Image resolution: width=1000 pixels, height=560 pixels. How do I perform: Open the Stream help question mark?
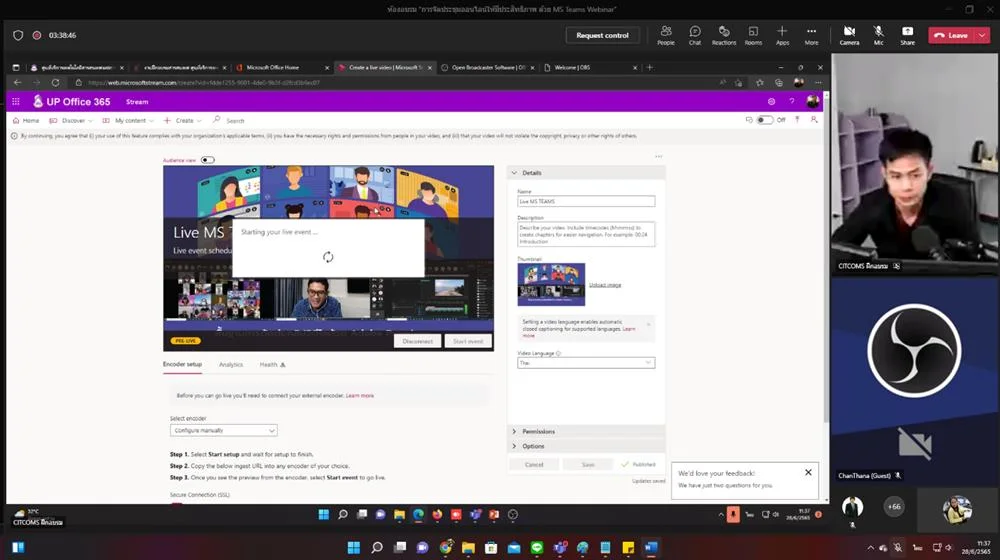tap(791, 101)
